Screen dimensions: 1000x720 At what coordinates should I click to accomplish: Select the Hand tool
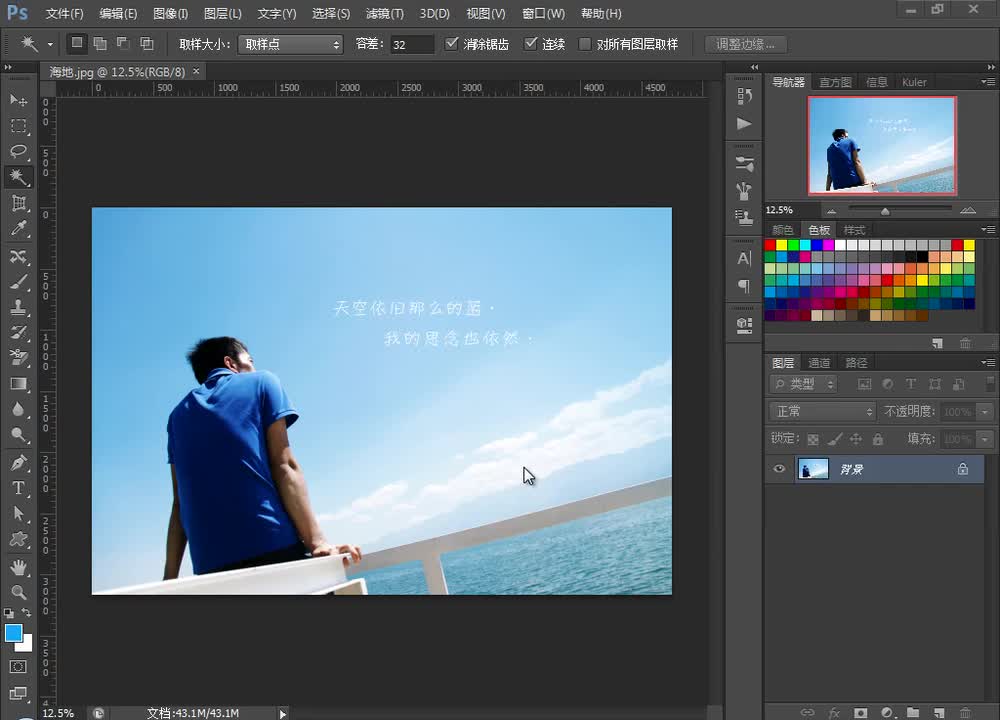coord(19,566)
